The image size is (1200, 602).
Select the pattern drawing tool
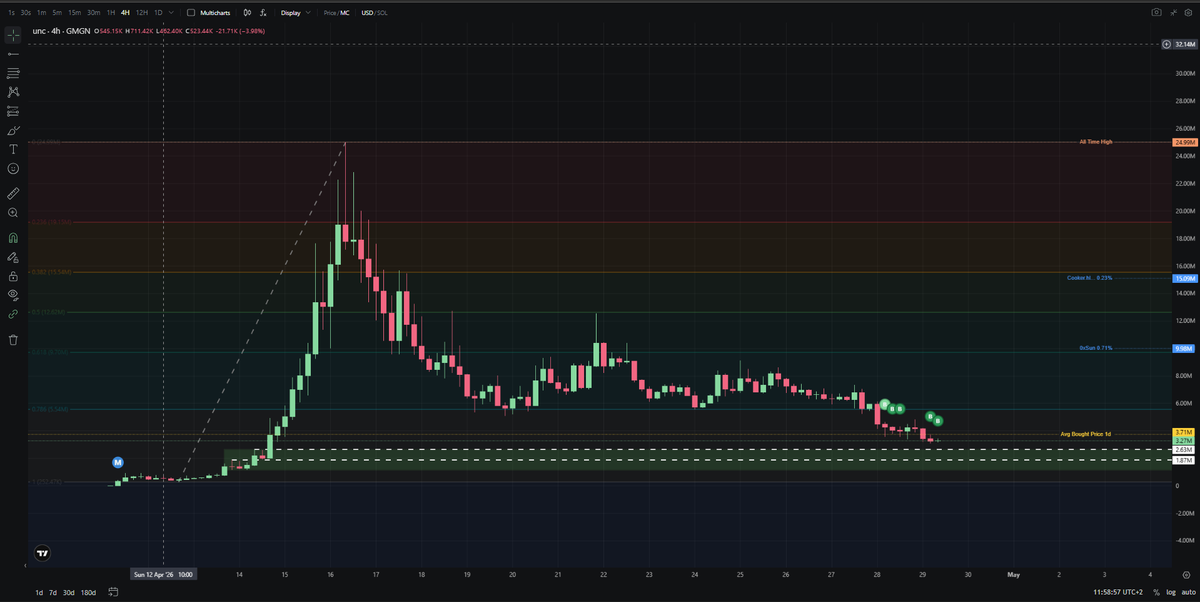pyautogui.click(x=13, y=92)
